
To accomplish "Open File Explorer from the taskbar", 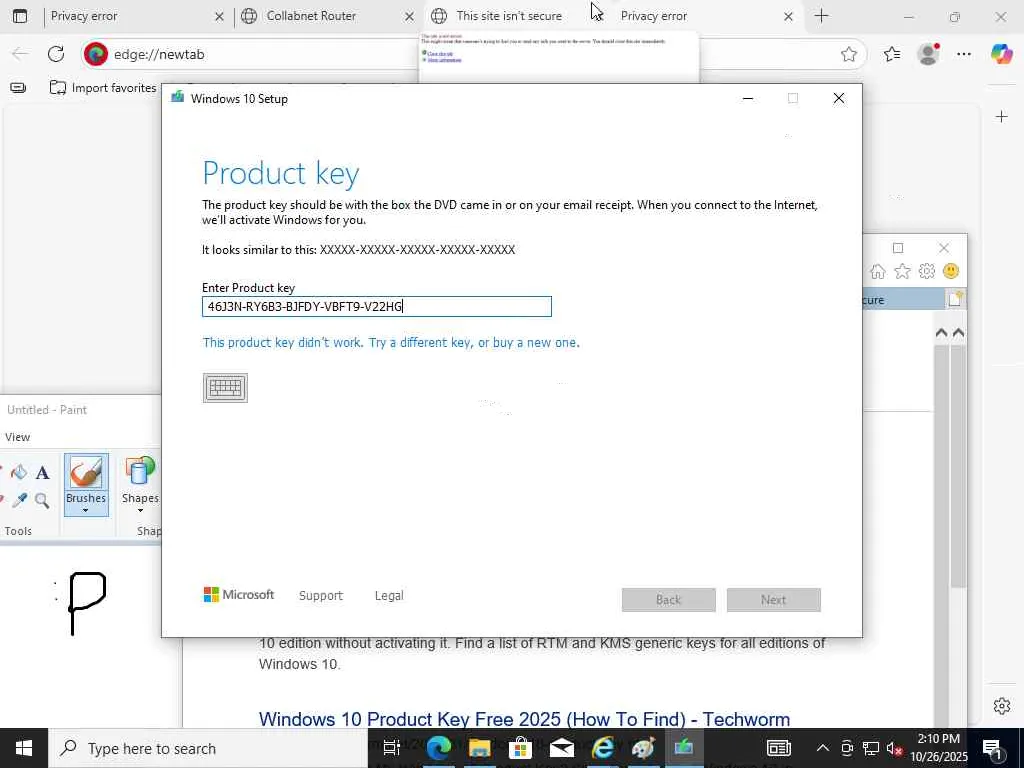I will pyautogui.click(x=479, y=748).
